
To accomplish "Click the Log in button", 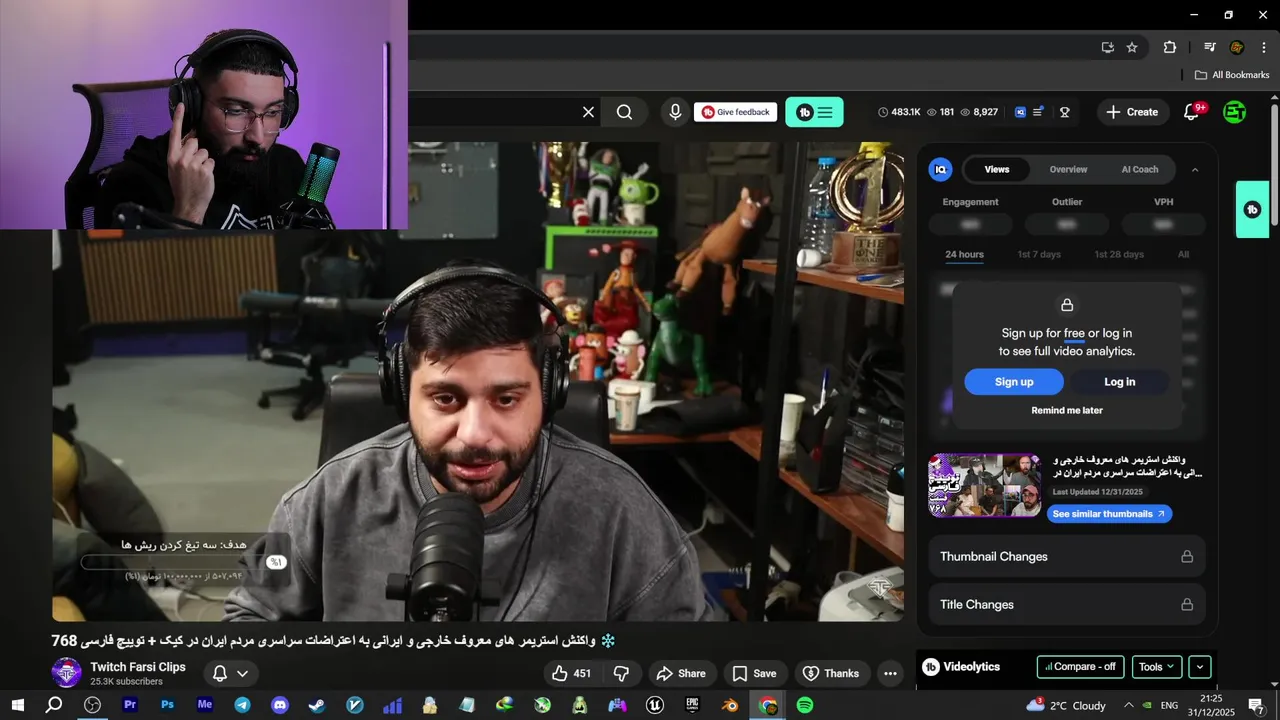I will coord(1119,382).
